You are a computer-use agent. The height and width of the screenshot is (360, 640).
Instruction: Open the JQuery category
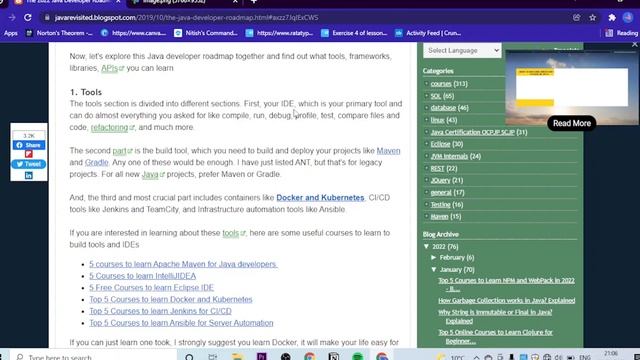pos(440,180)
